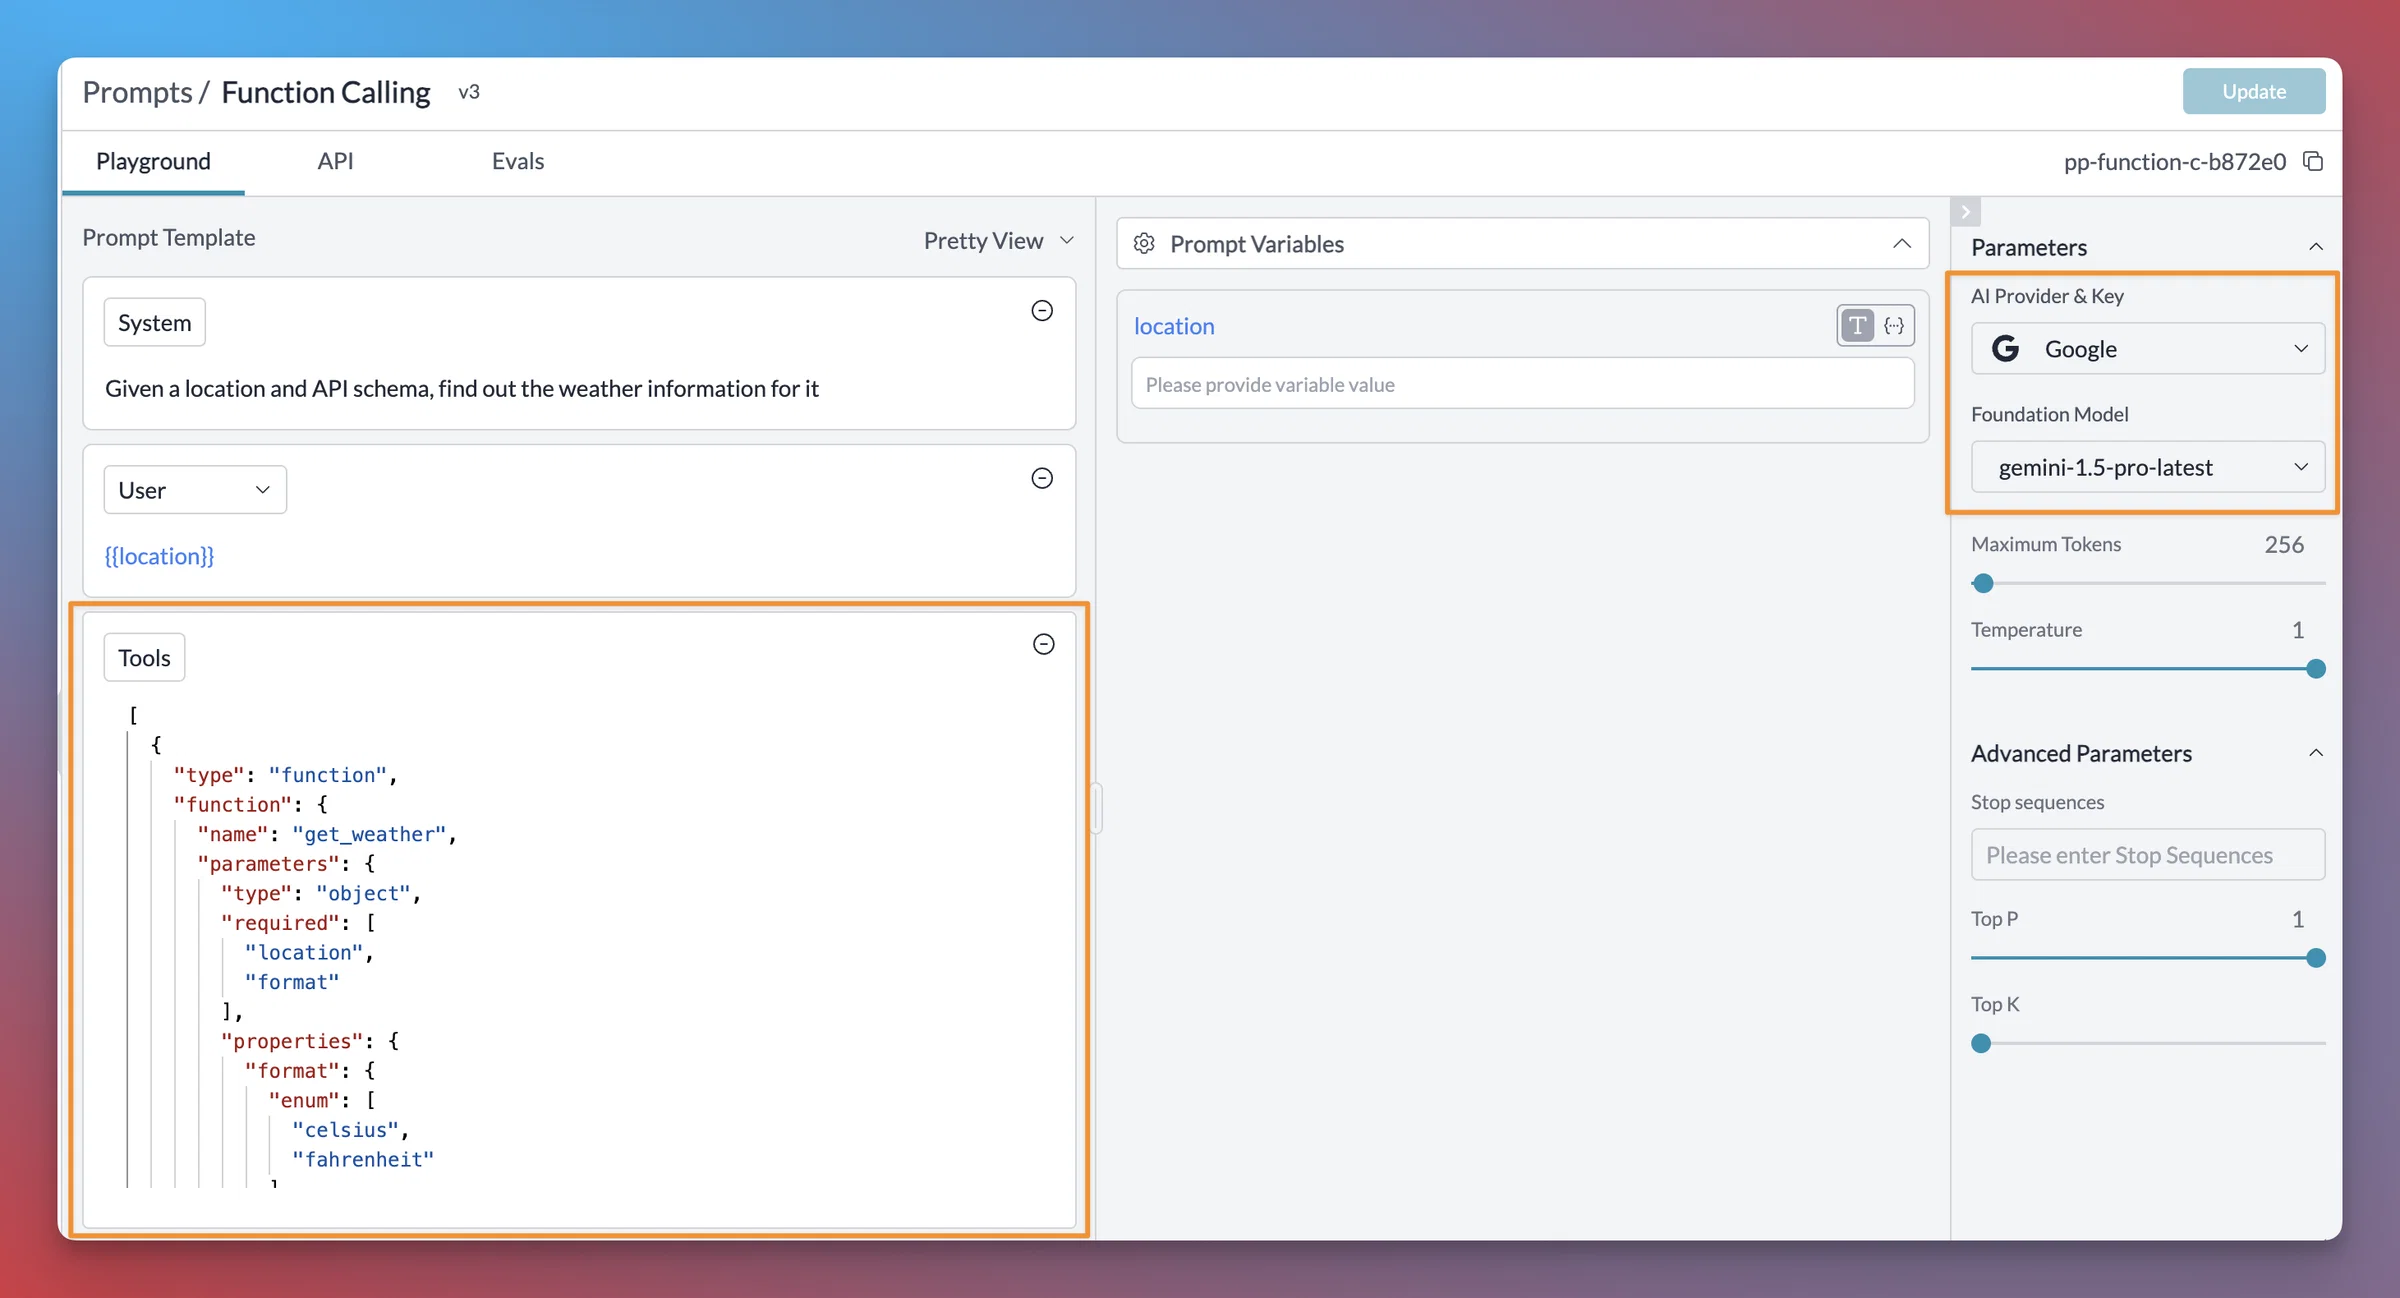
Task: Click the Tools label button
Action: pyautogui.click(x=144, y=657)
